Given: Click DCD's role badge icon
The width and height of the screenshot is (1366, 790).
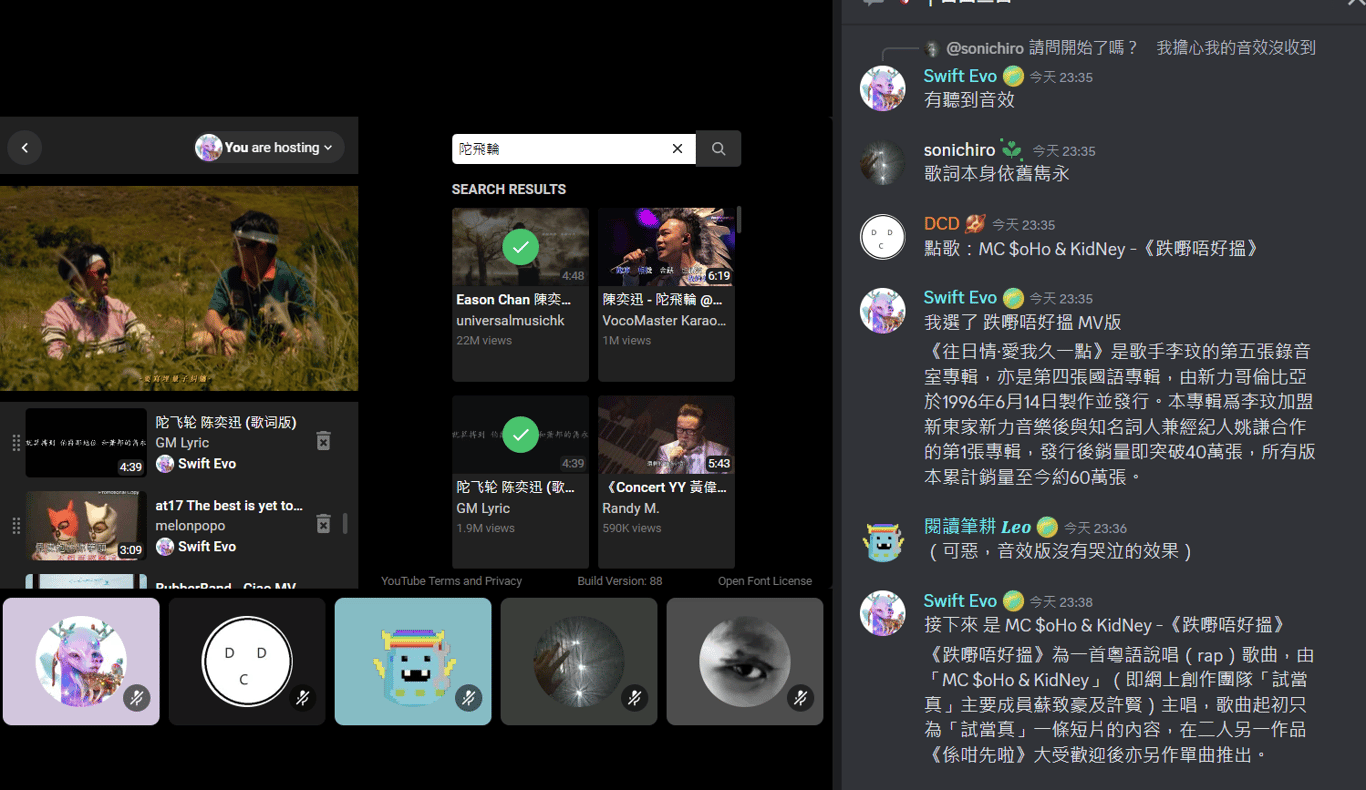Looking at the screenshot, I should pos(975,224).
